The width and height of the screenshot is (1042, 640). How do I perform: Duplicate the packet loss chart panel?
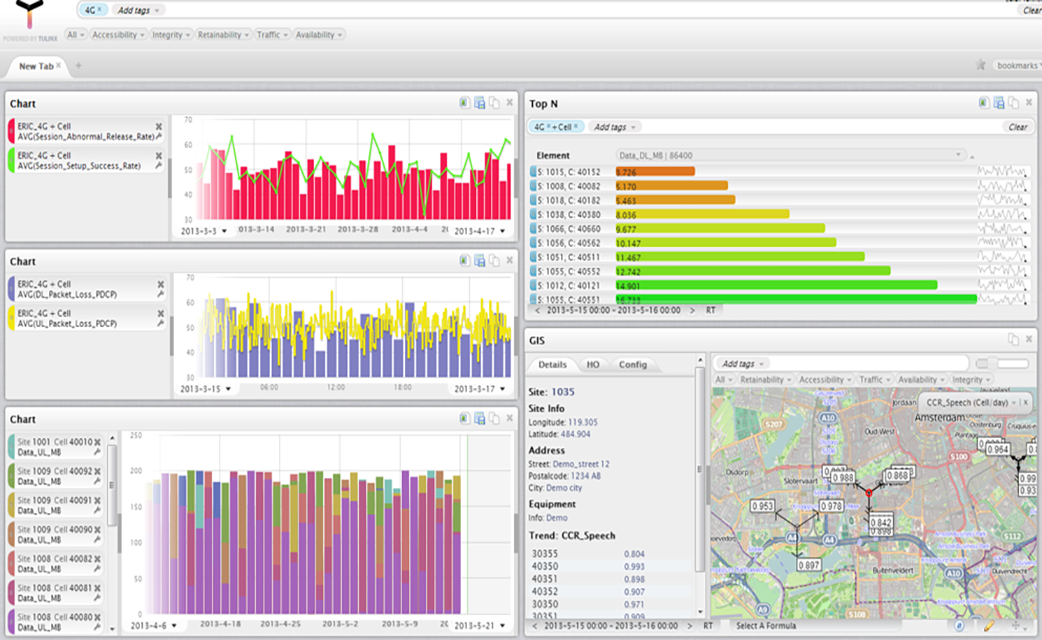point(494,261)
